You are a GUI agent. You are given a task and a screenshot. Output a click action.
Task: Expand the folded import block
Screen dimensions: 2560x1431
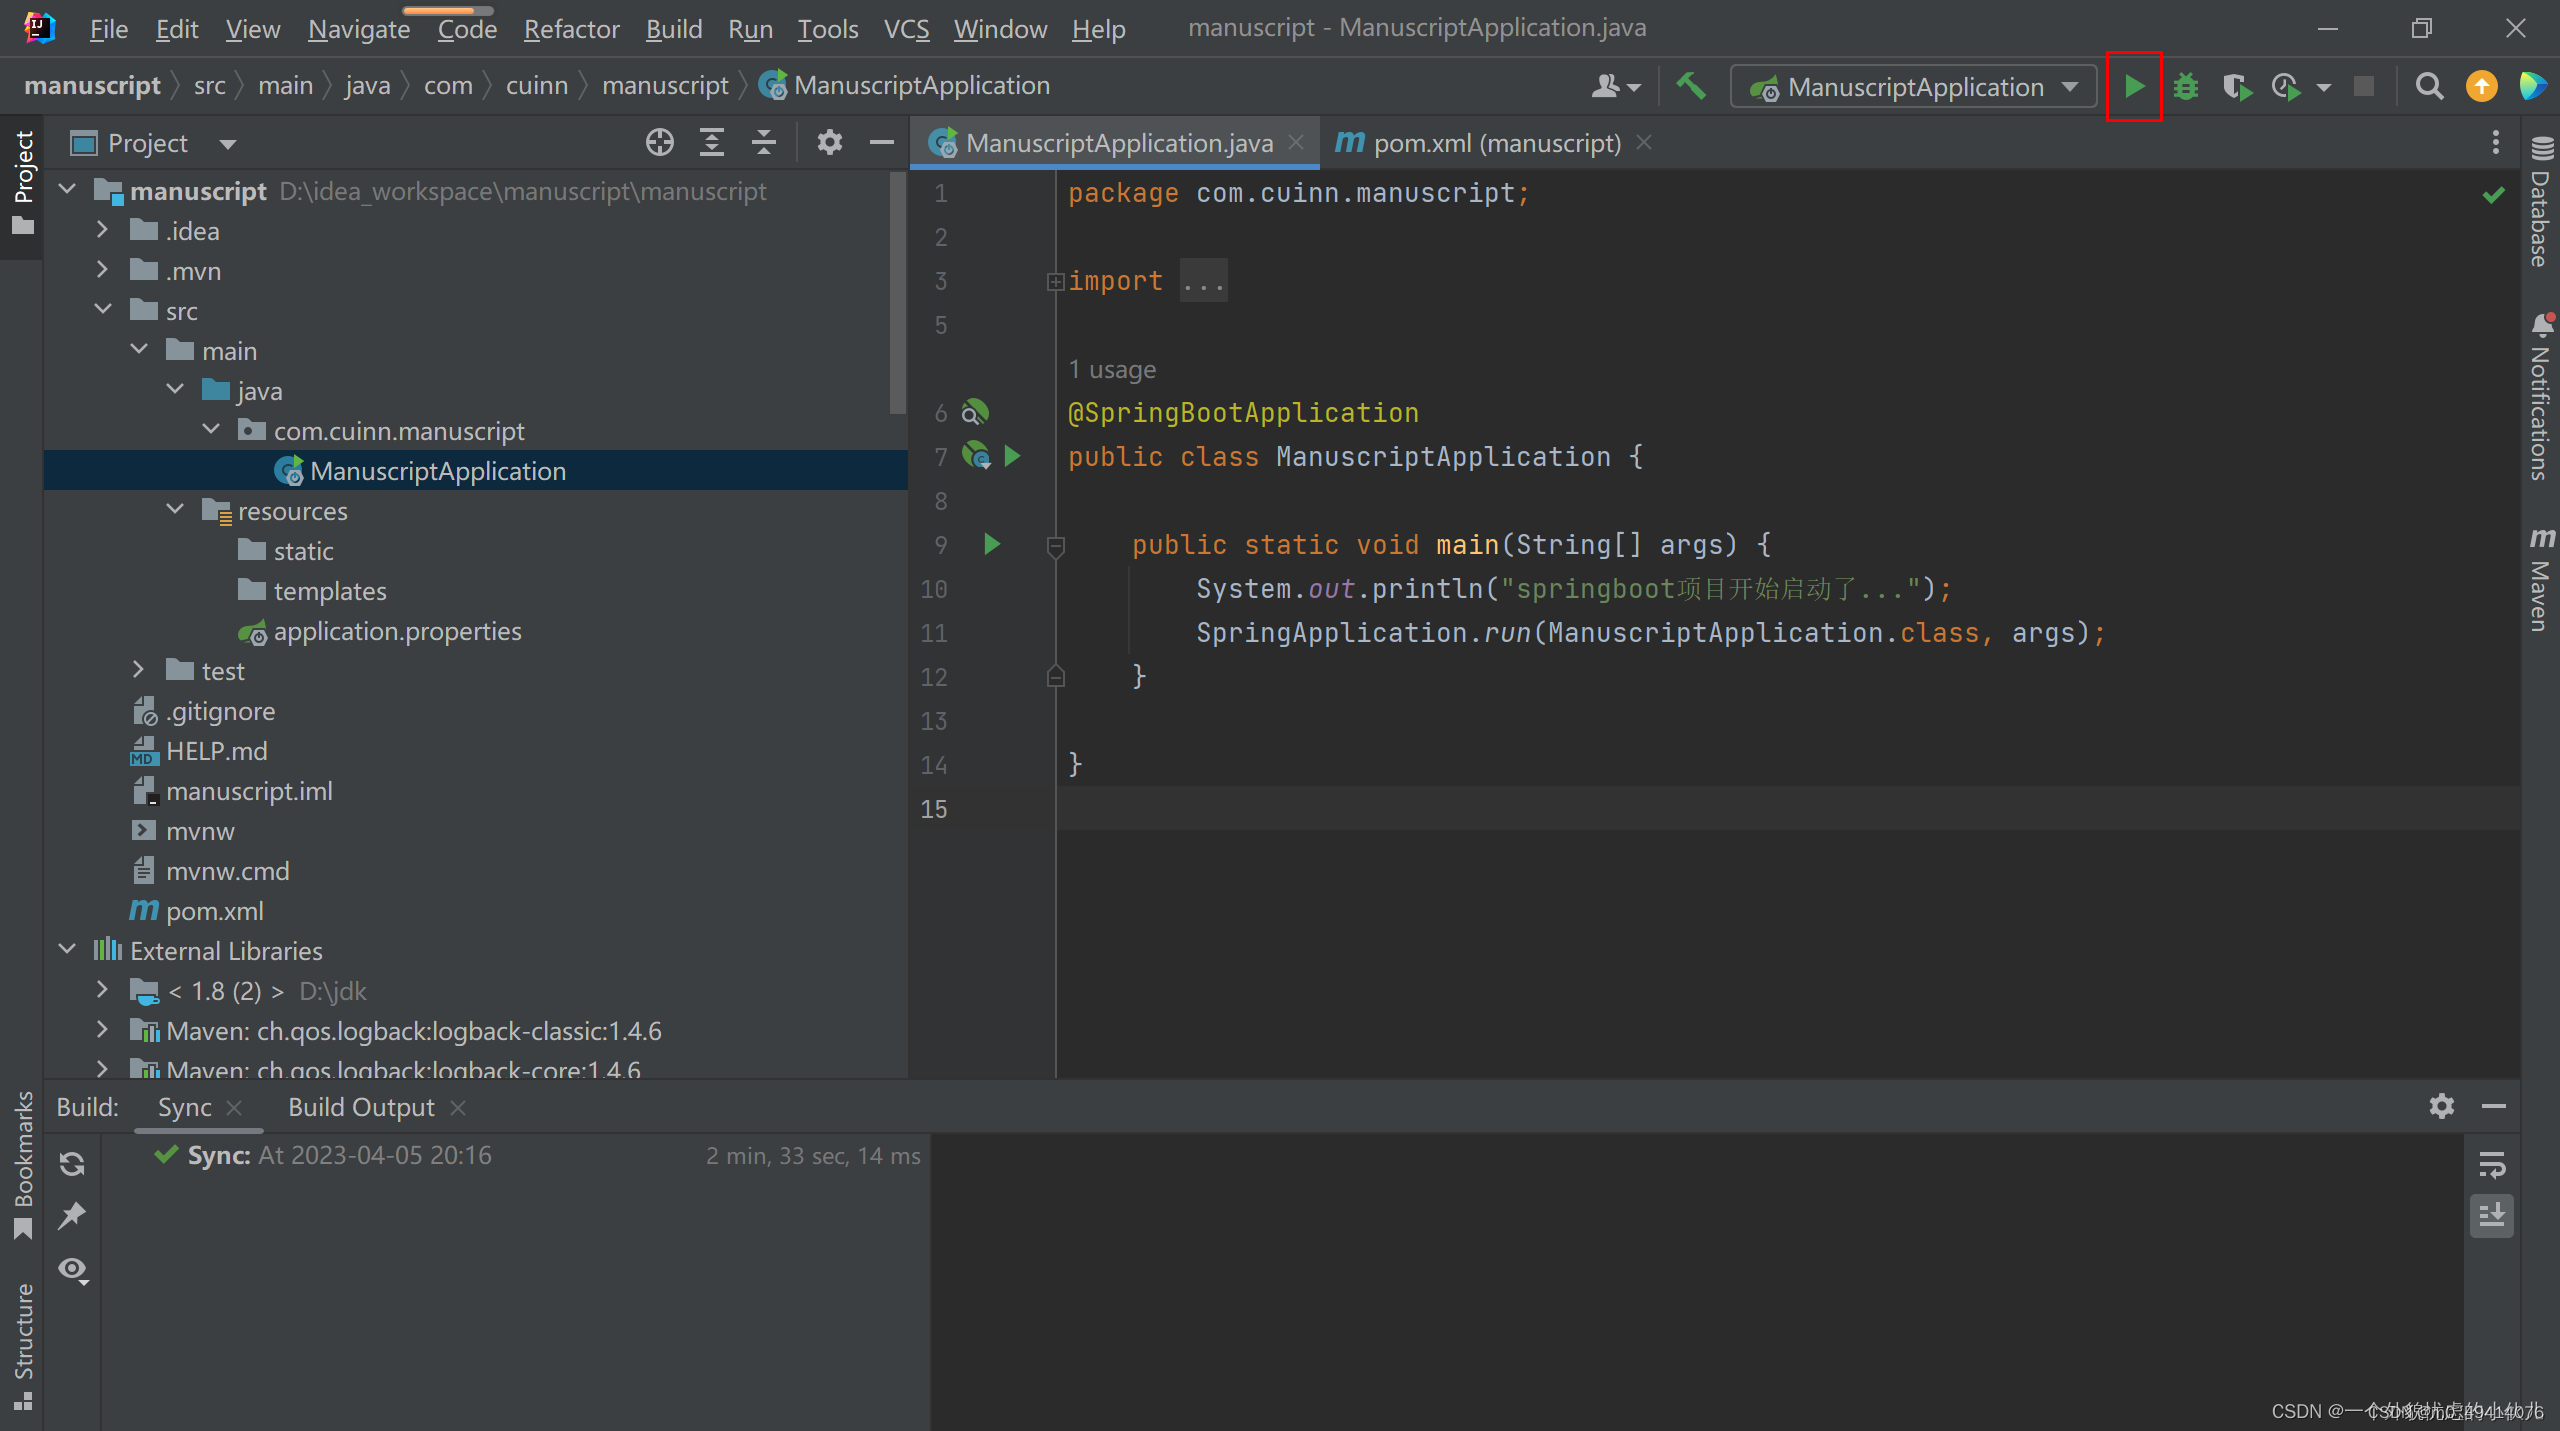[x=1055, y=282]
